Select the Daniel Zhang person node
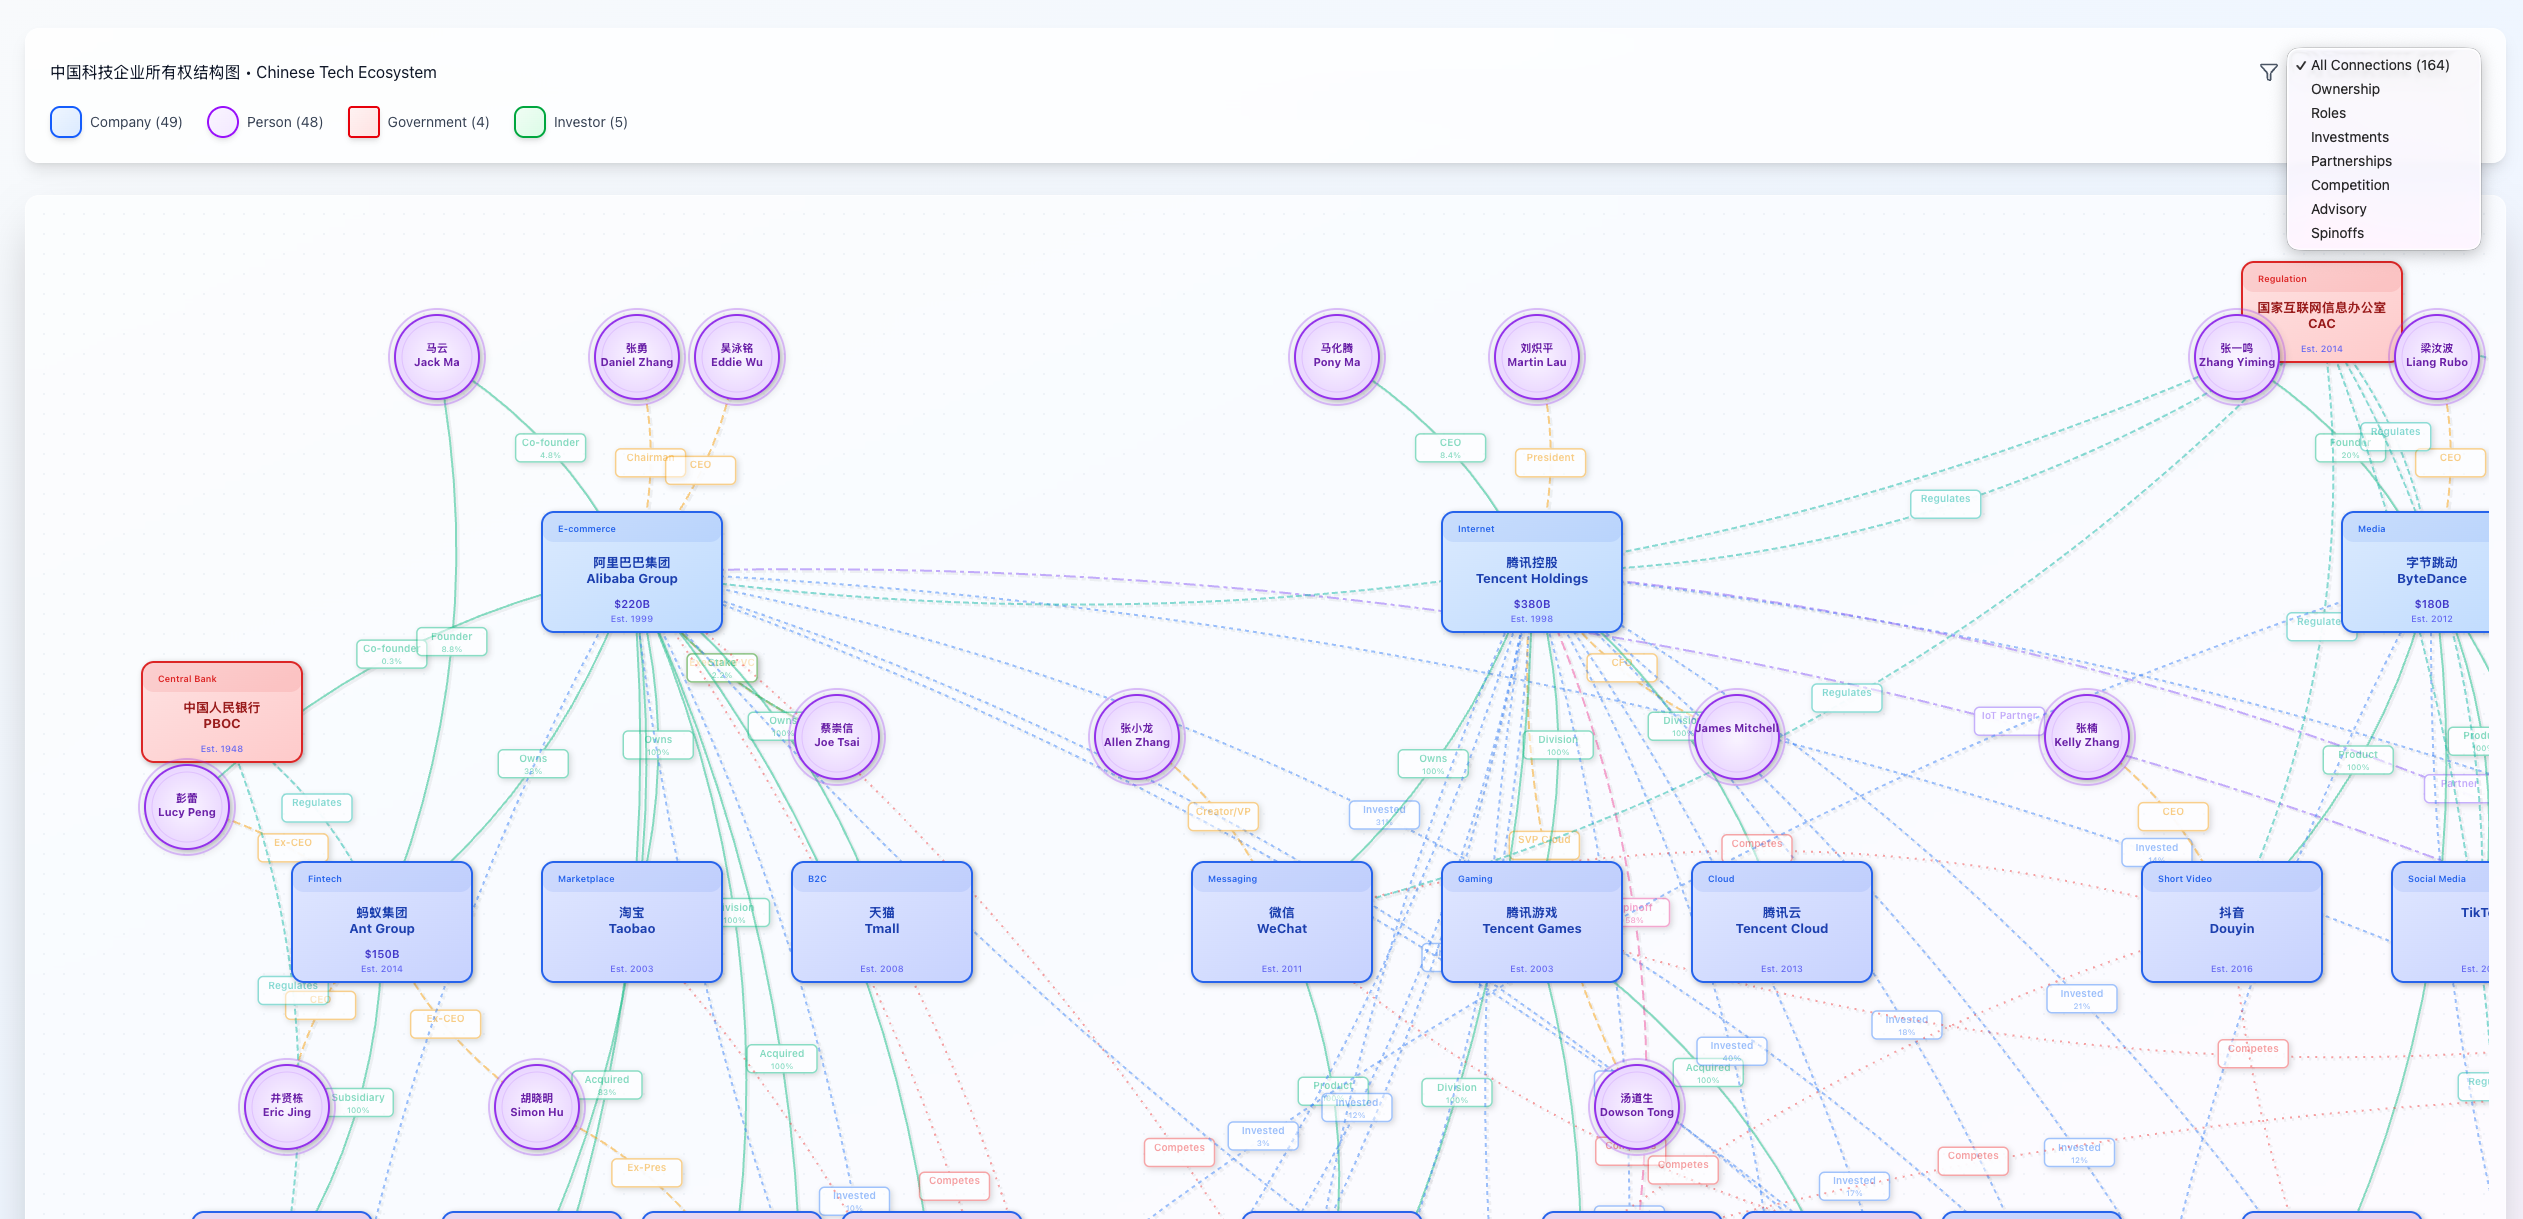2523x1219 pixels. [637, 356]
